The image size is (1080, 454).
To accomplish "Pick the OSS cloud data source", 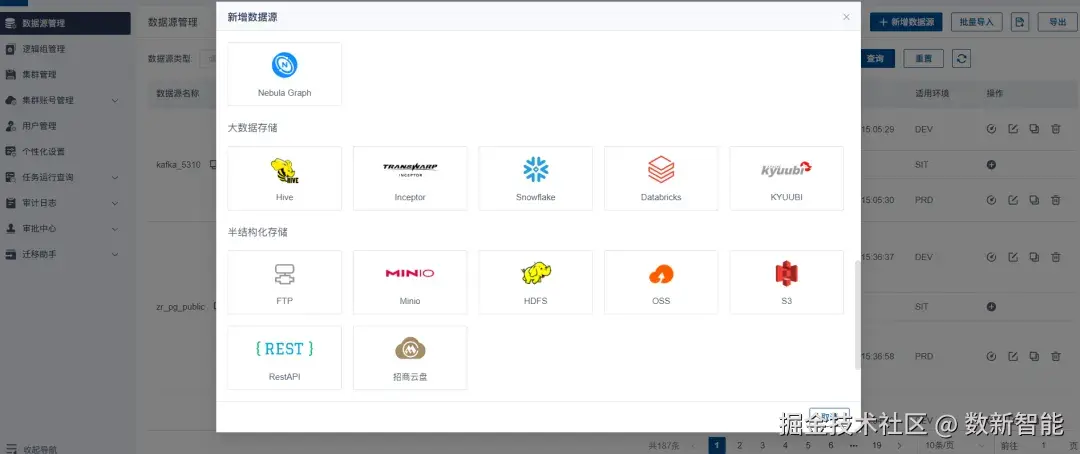I will [661, 282].
